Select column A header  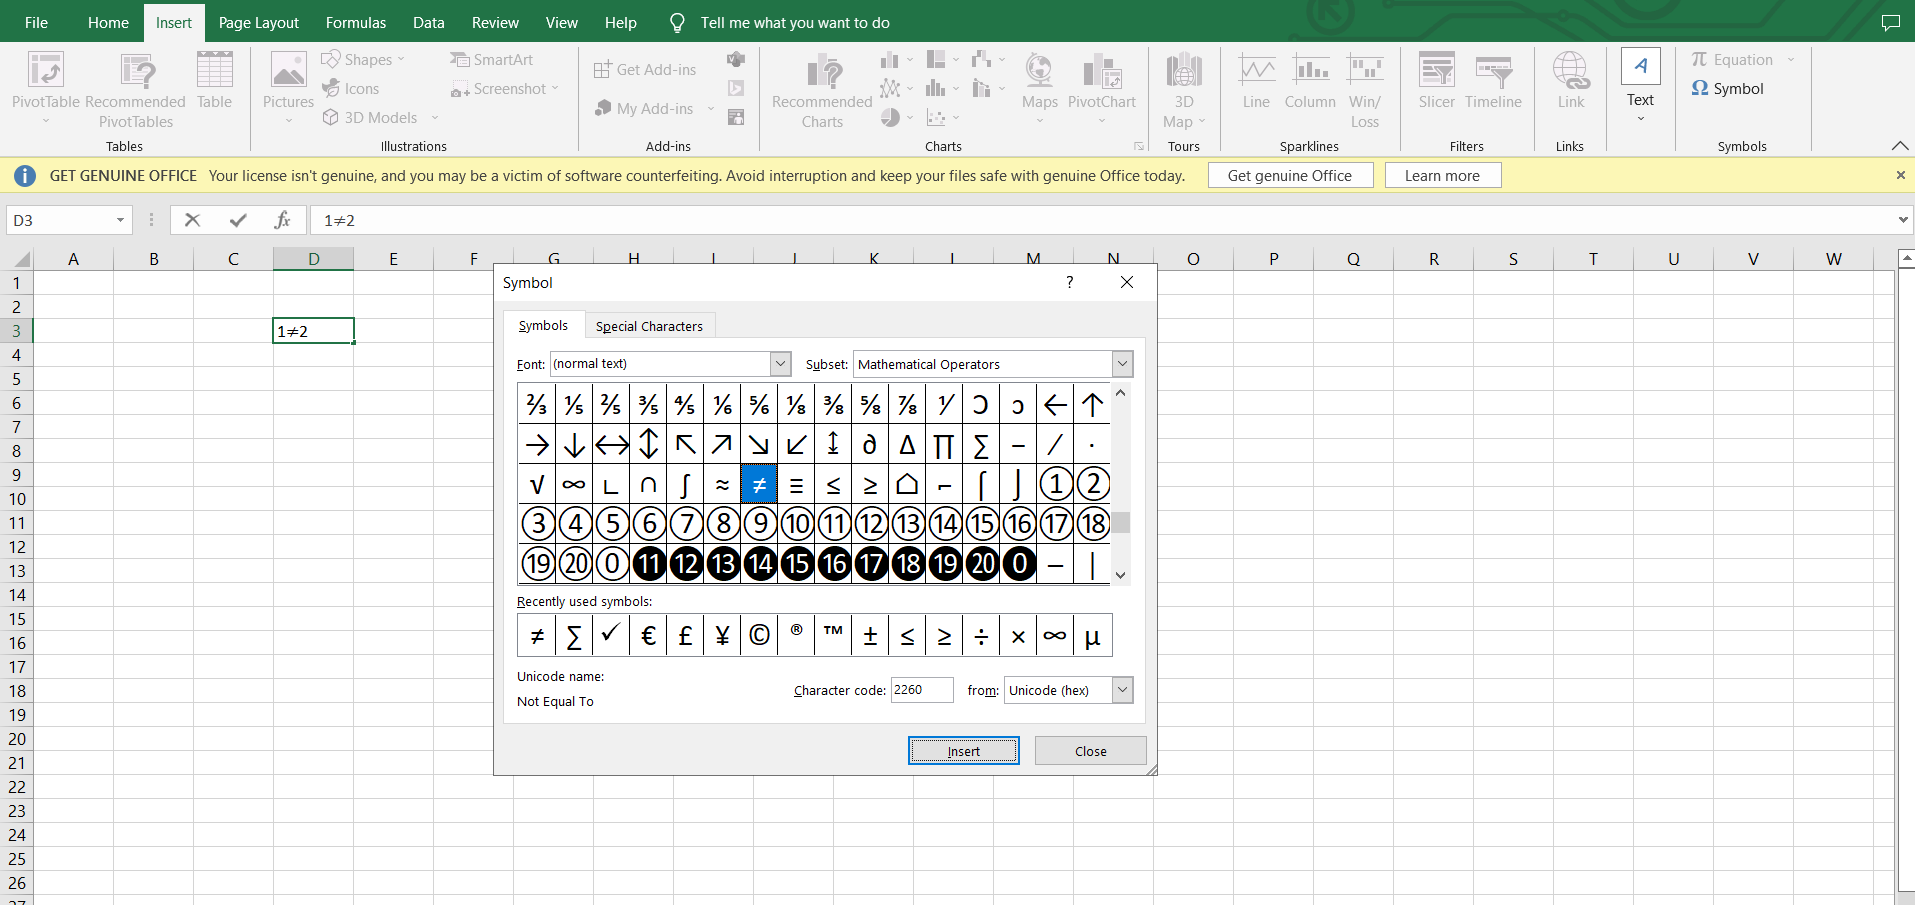[73, 259]
